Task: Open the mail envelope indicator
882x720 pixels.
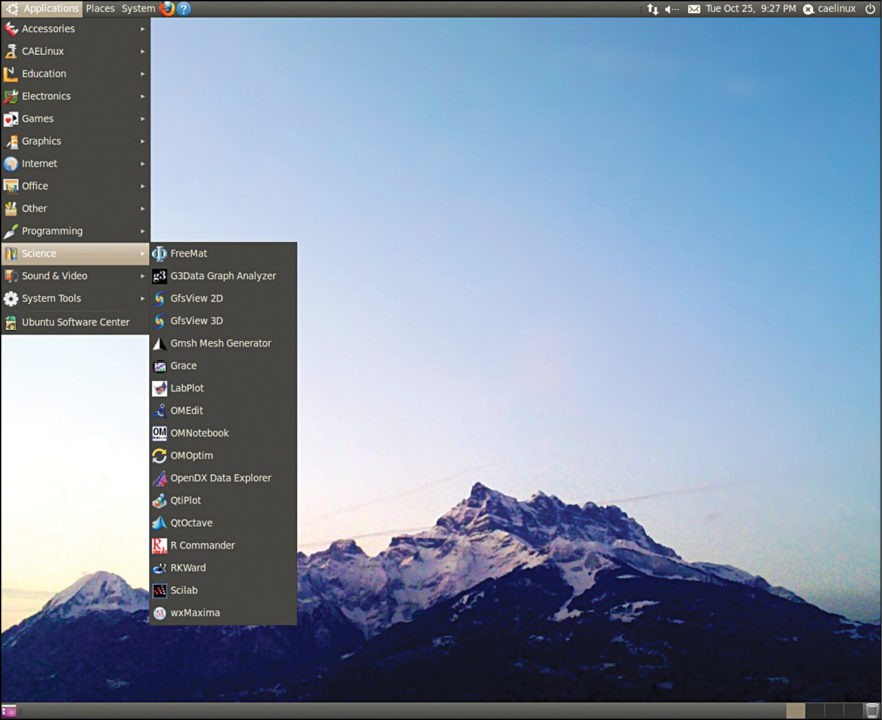Action: pos(694,9)
